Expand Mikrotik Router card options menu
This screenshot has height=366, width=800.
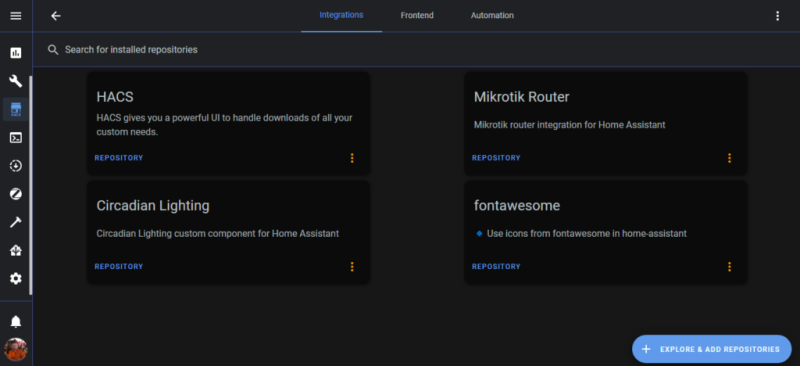click(730, 158)
